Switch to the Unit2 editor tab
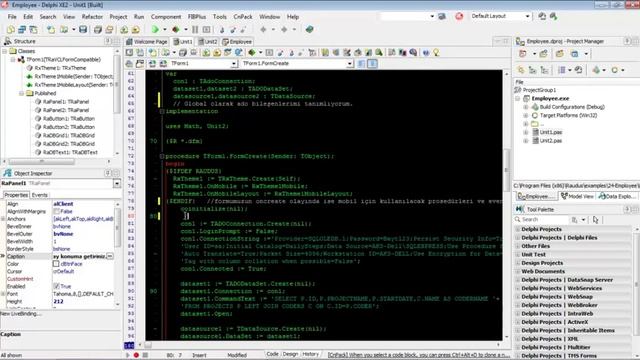The width and height of the screenshot is (640, 360). tap(208, 42)
